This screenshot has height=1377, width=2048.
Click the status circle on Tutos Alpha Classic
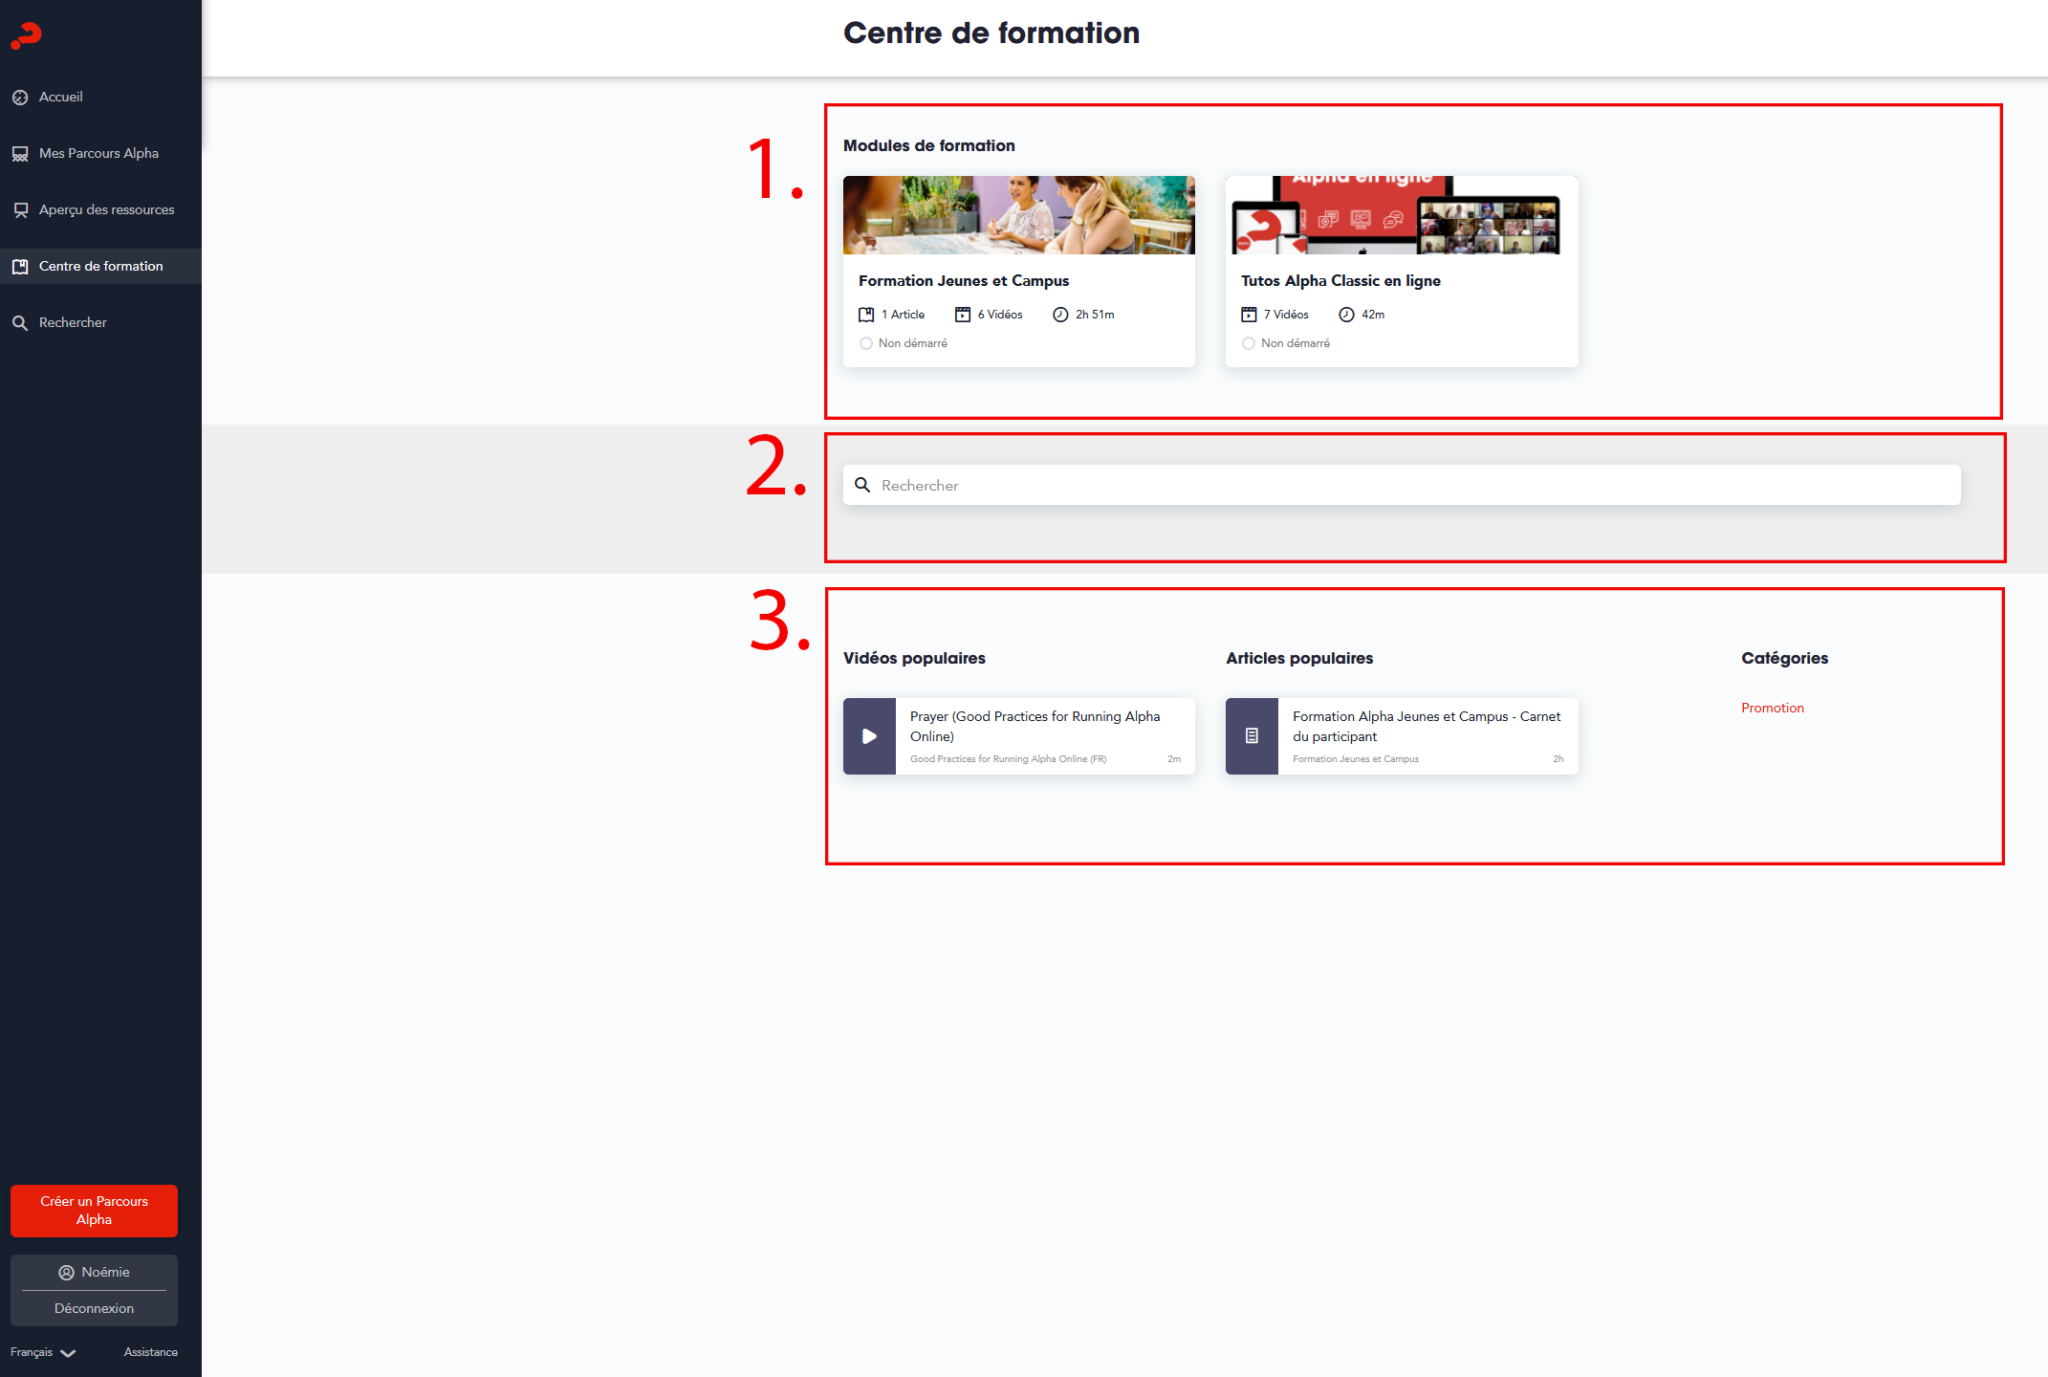tap(1248, 344)
